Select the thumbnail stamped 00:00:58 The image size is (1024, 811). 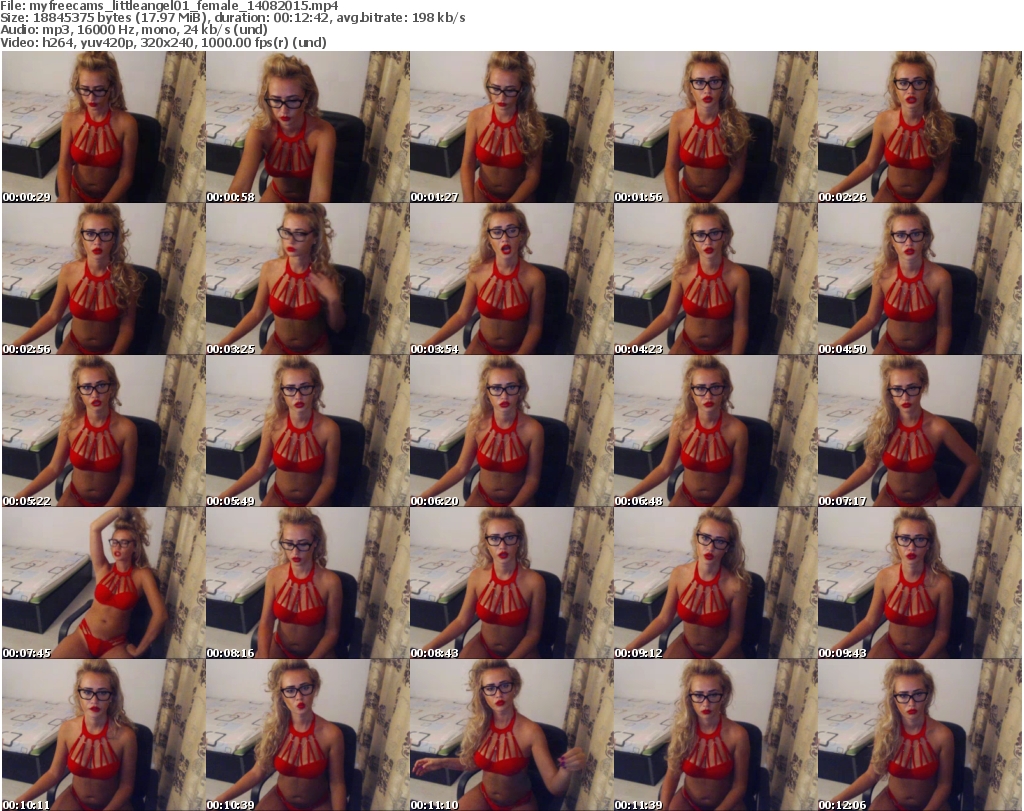point(308,127)
